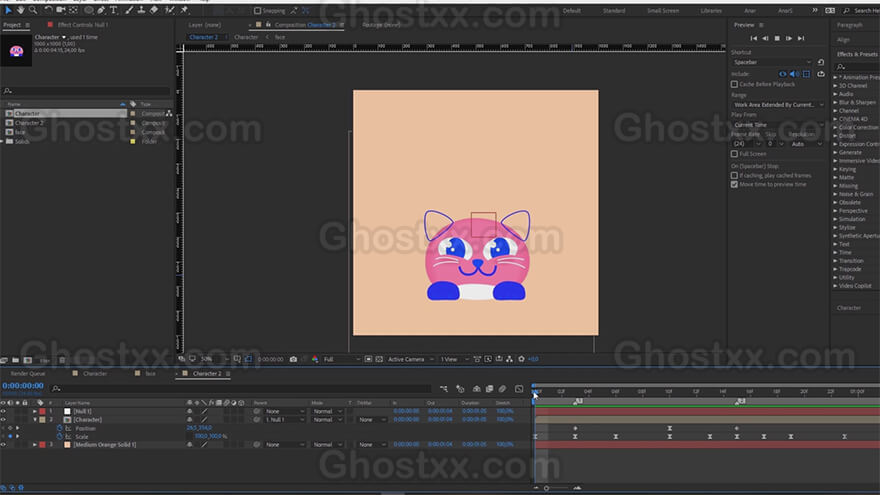Select the Unified Camera tool

tap(61, 10)
